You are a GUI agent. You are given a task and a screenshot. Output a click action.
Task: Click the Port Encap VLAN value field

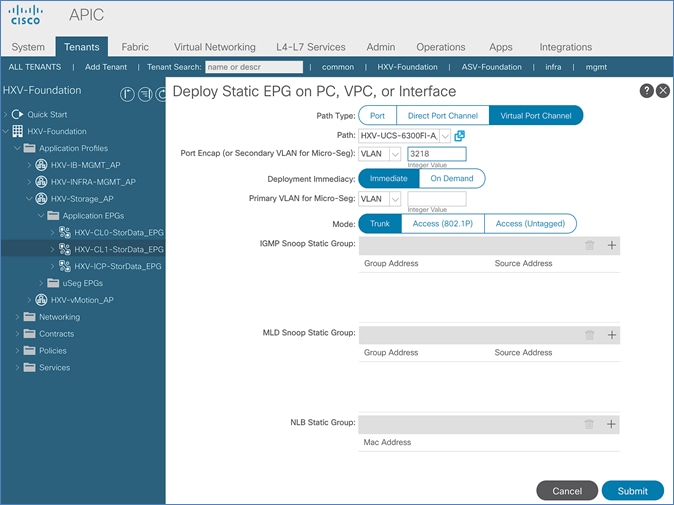(436, 154)
